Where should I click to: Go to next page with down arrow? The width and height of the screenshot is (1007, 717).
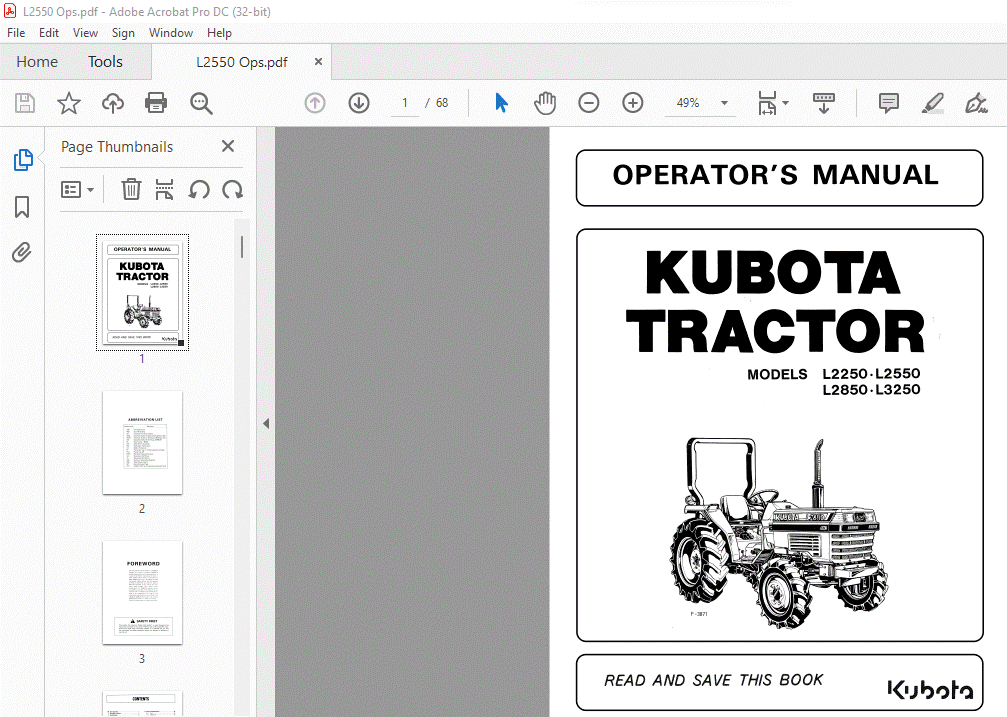coord(359,103)
